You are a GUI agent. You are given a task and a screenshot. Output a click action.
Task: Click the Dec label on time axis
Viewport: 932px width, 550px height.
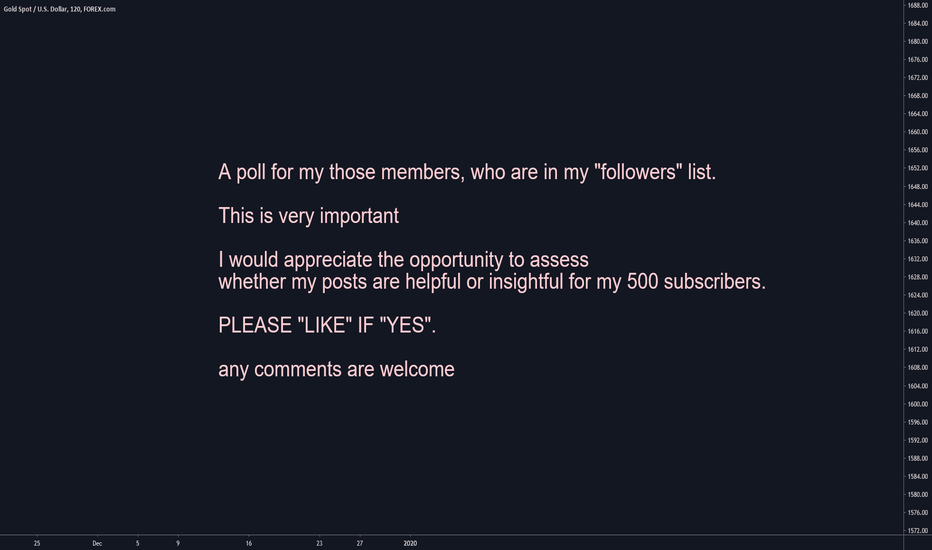(97, 543)
